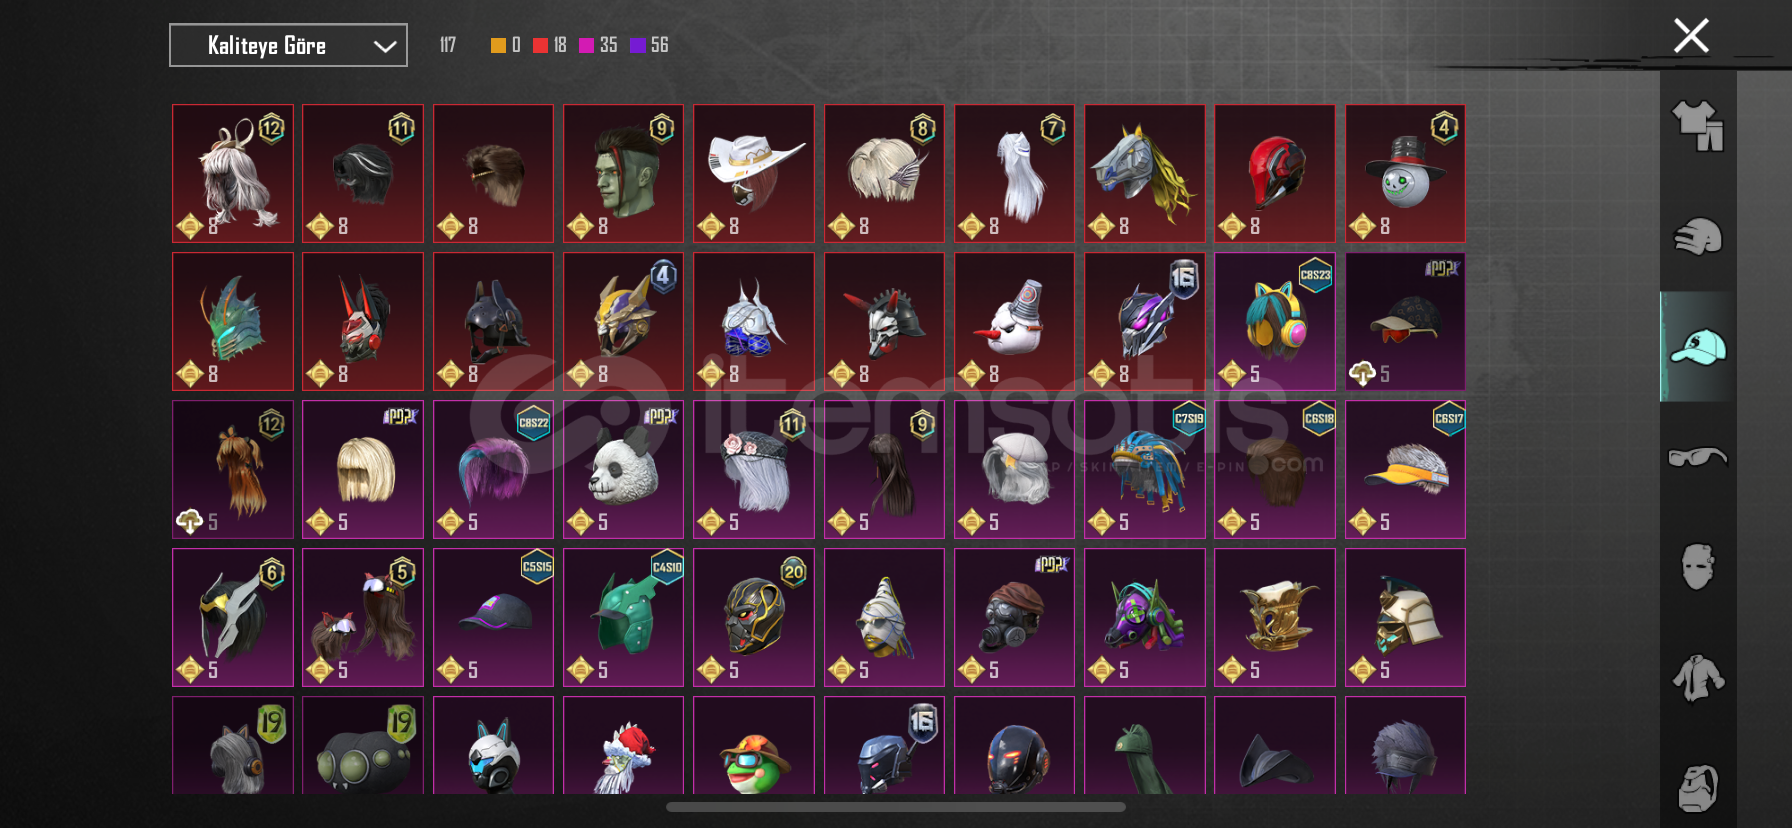Viewport: 1792px width, 828px height.
Task: Click the dropdown chevron arrow
Action: click(x=385, y=46)
